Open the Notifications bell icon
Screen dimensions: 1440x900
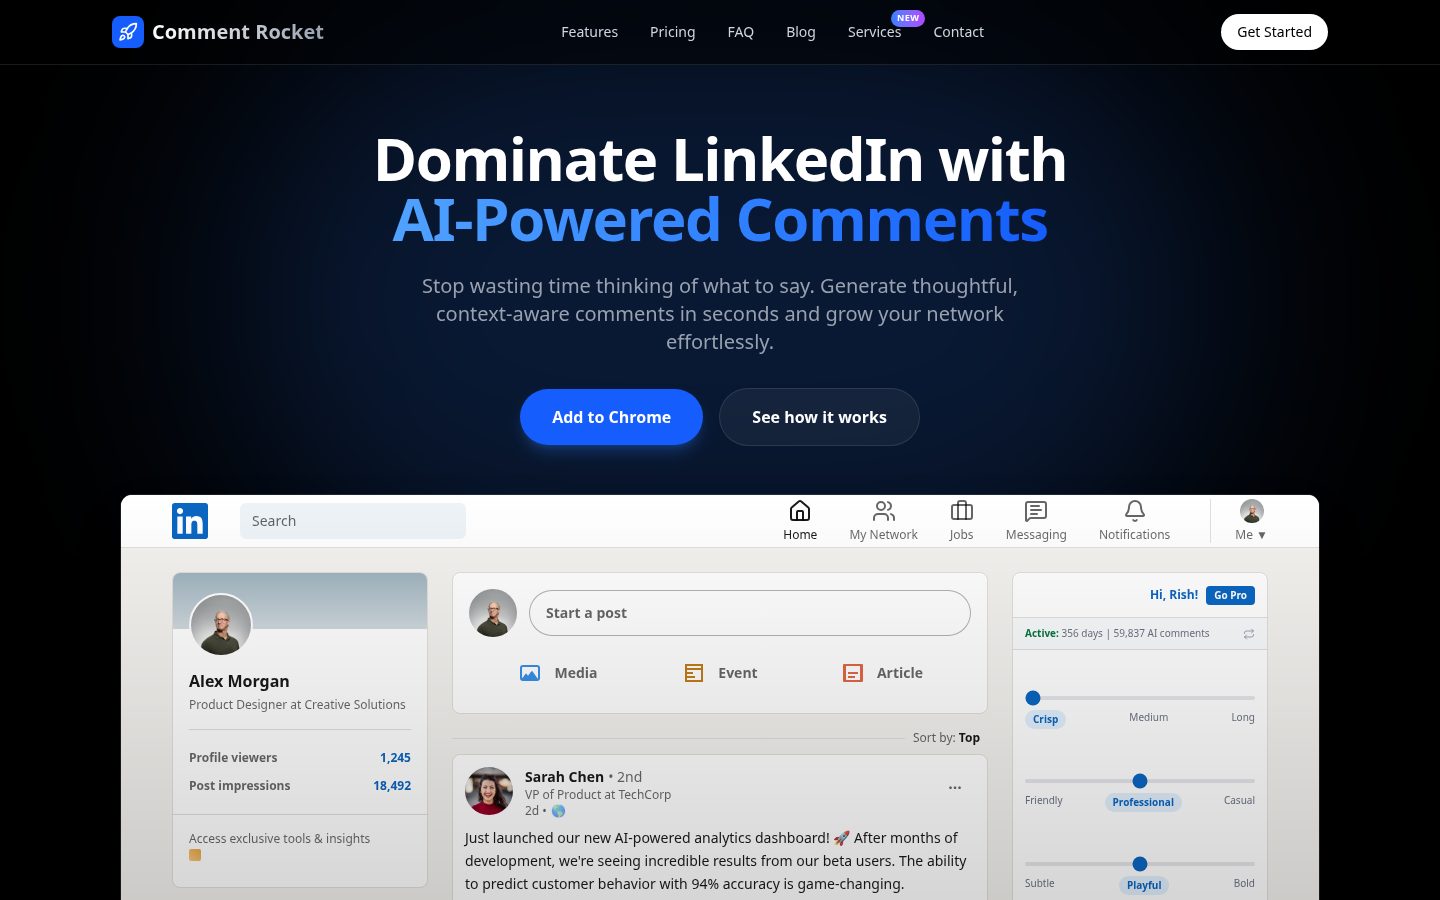pyautogui.click(x=1135, y=511)
